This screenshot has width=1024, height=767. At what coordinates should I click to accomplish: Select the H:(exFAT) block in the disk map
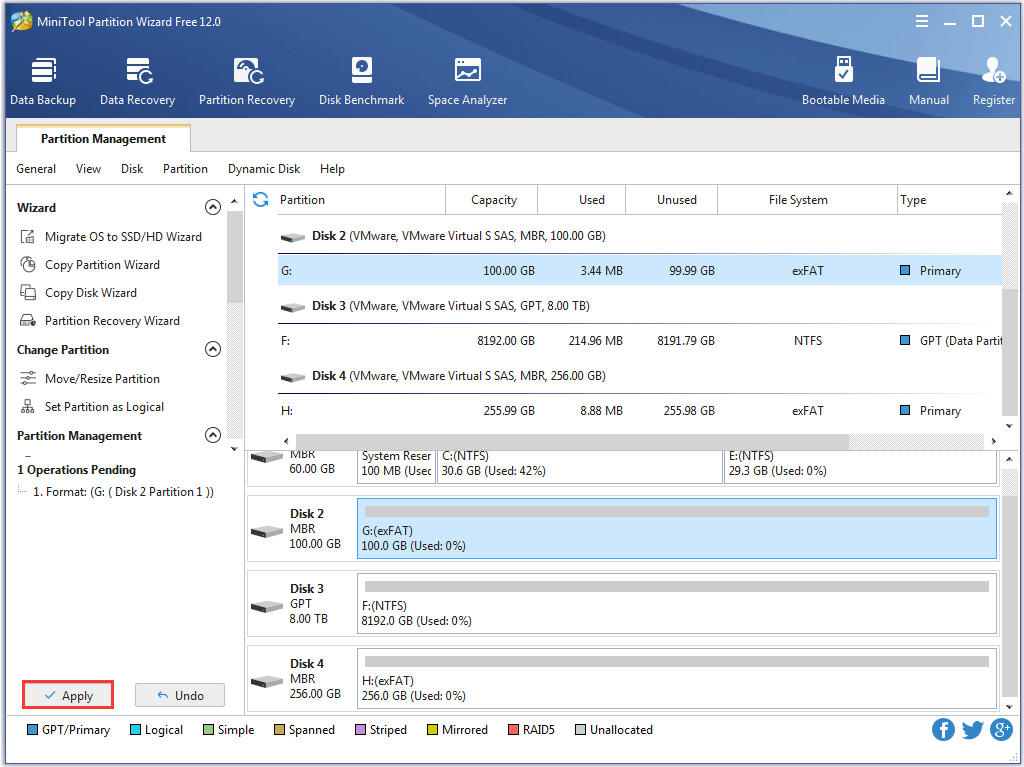pyautogui.click(x=677, y=678)
